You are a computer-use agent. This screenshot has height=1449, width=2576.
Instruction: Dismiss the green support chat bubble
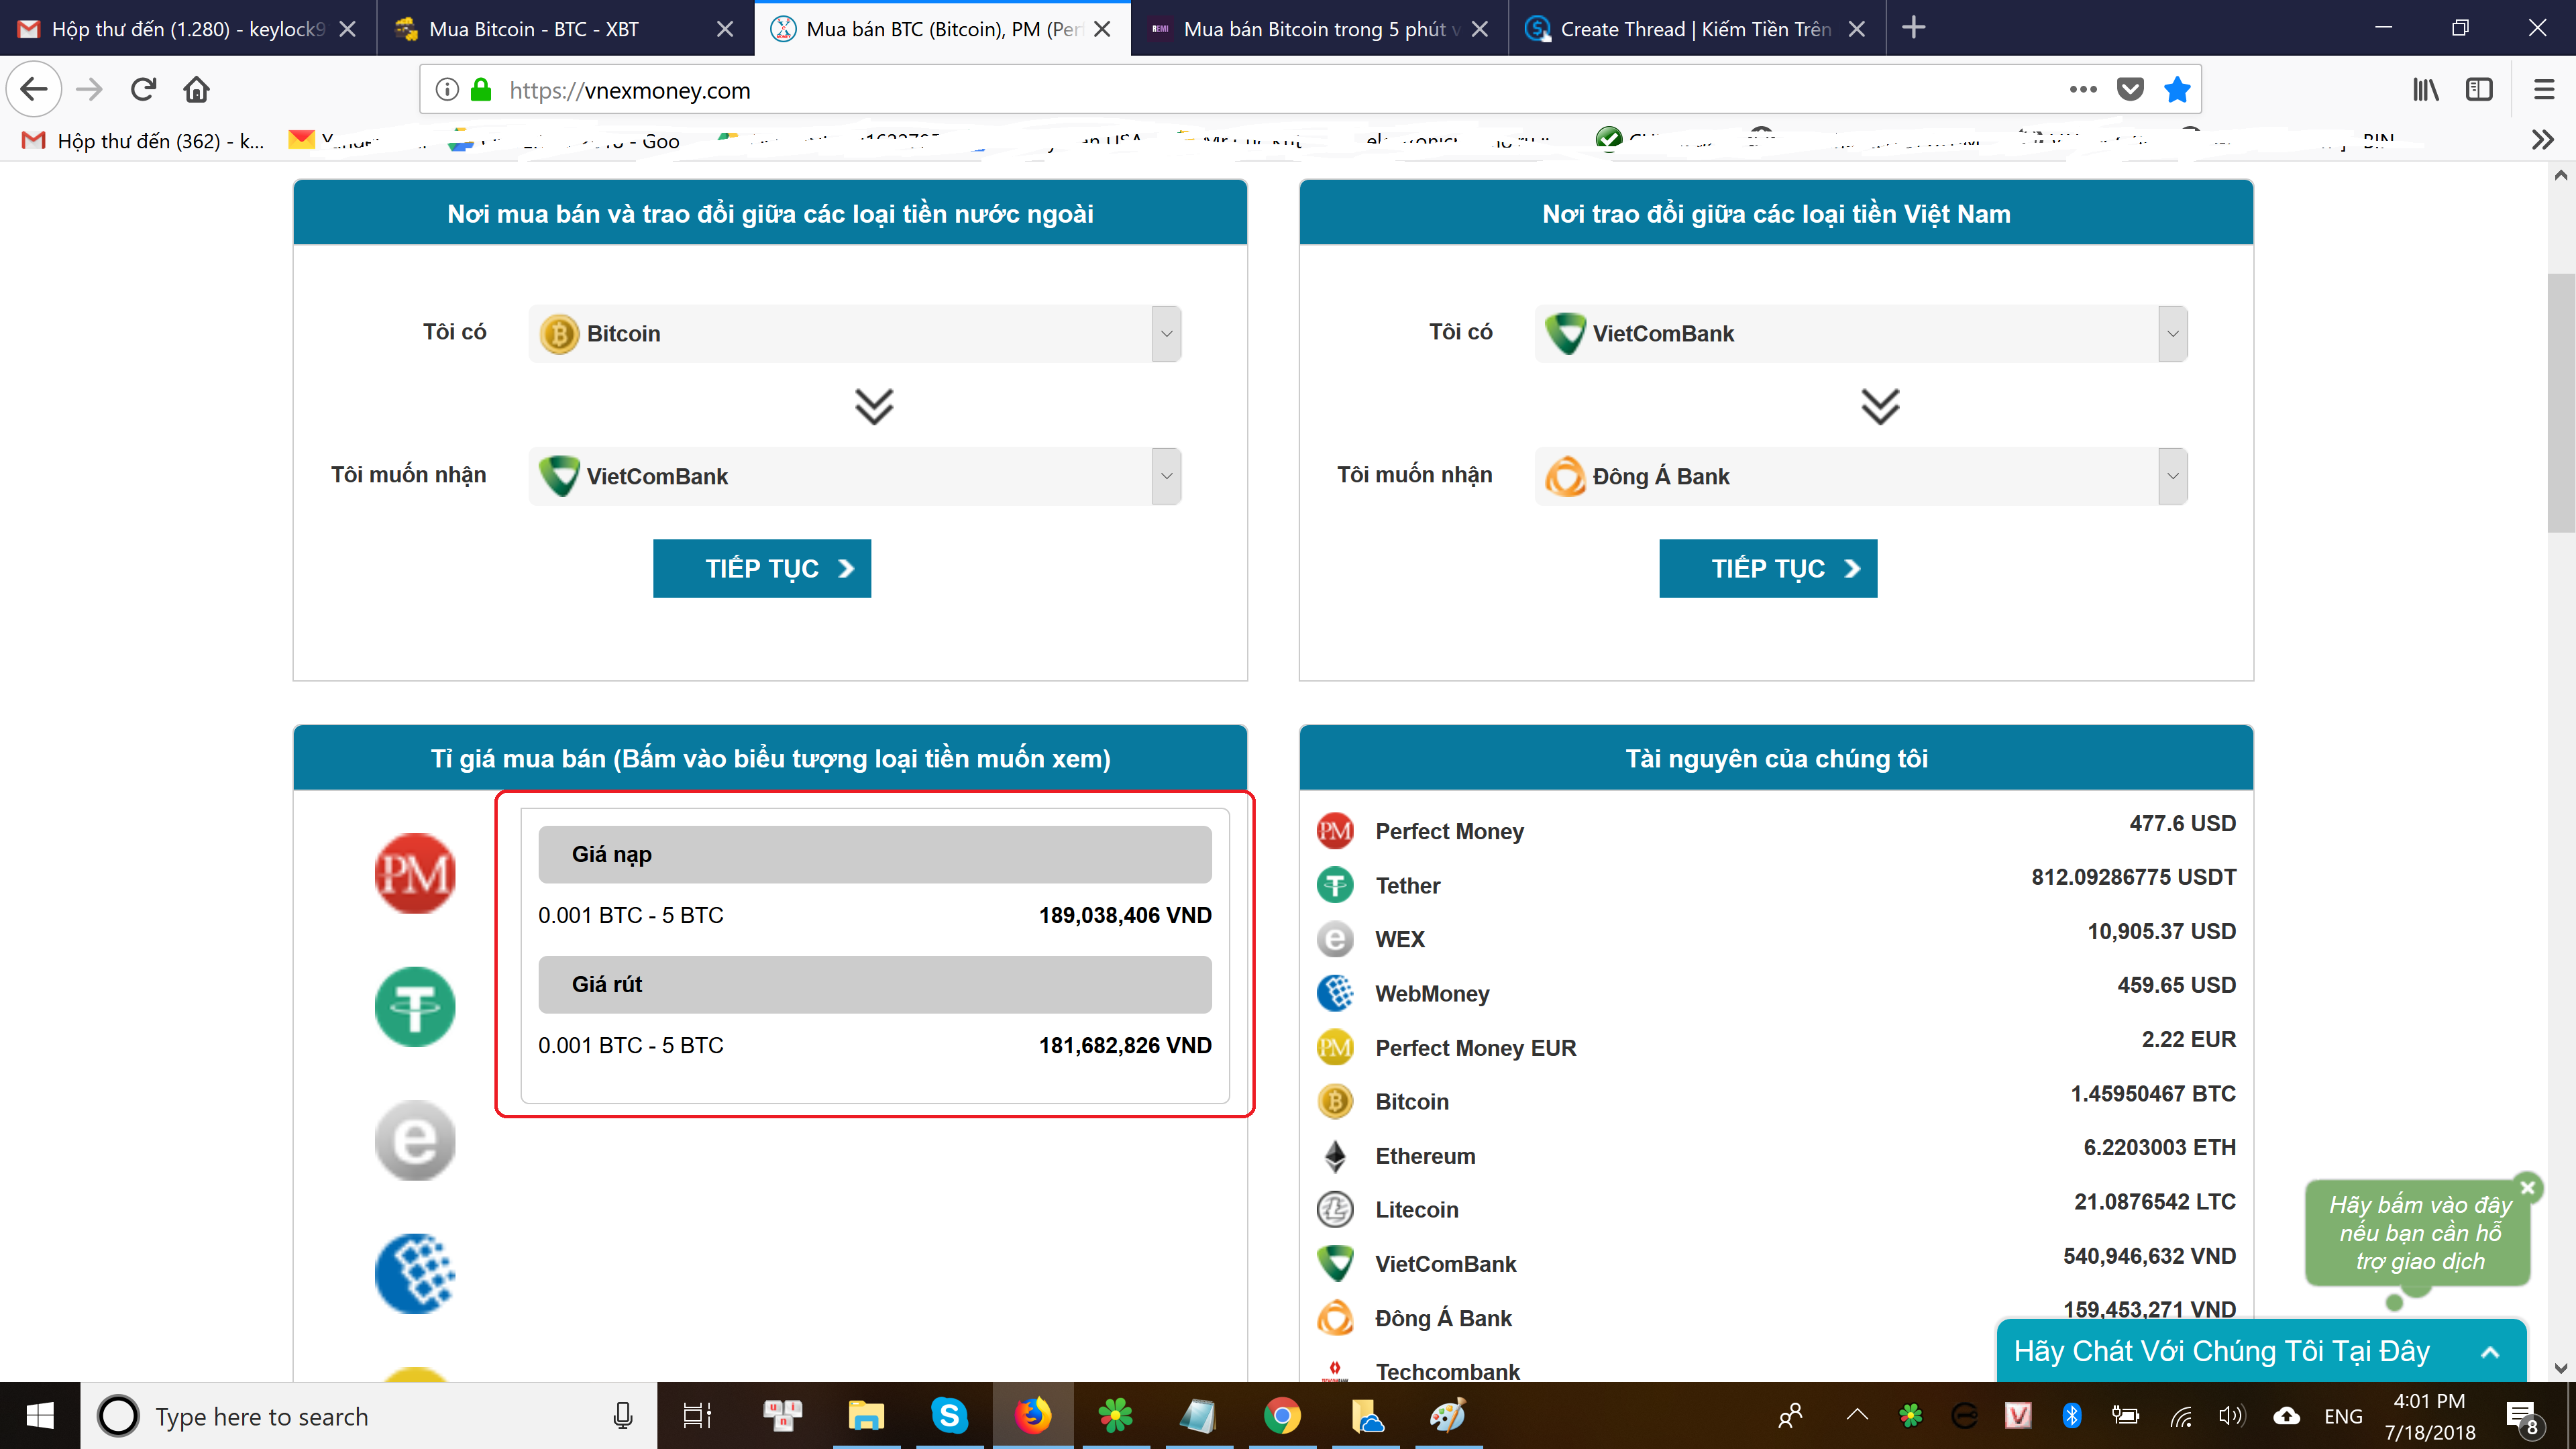(x=2527, y=1187)
